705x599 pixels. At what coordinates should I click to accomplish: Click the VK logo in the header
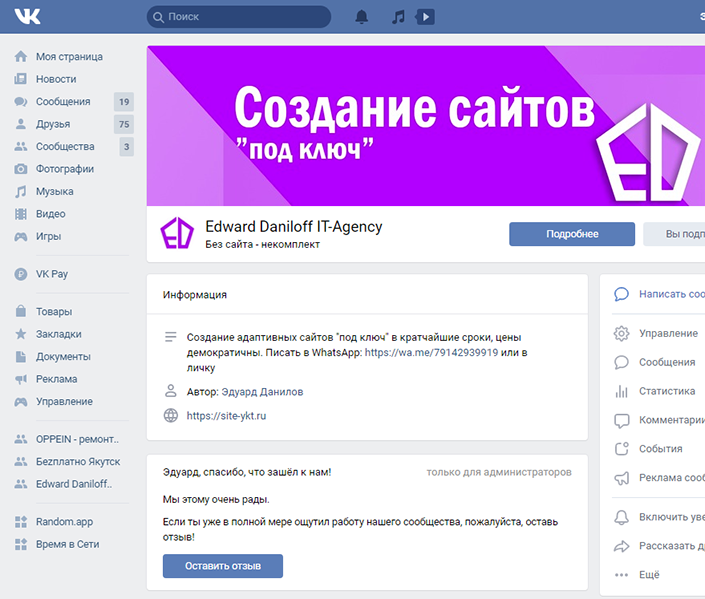click(27, 16)
